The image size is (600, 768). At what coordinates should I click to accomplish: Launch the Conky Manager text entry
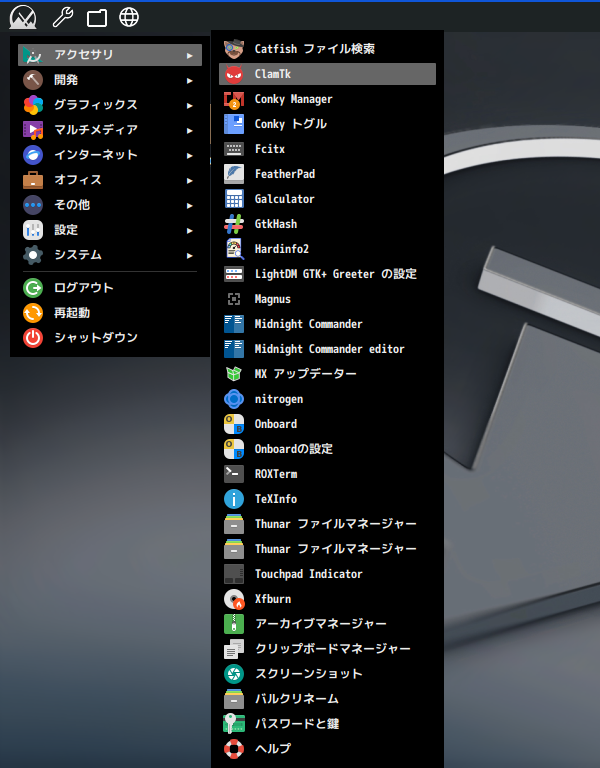pyautogui.click(x=293, y=99)
